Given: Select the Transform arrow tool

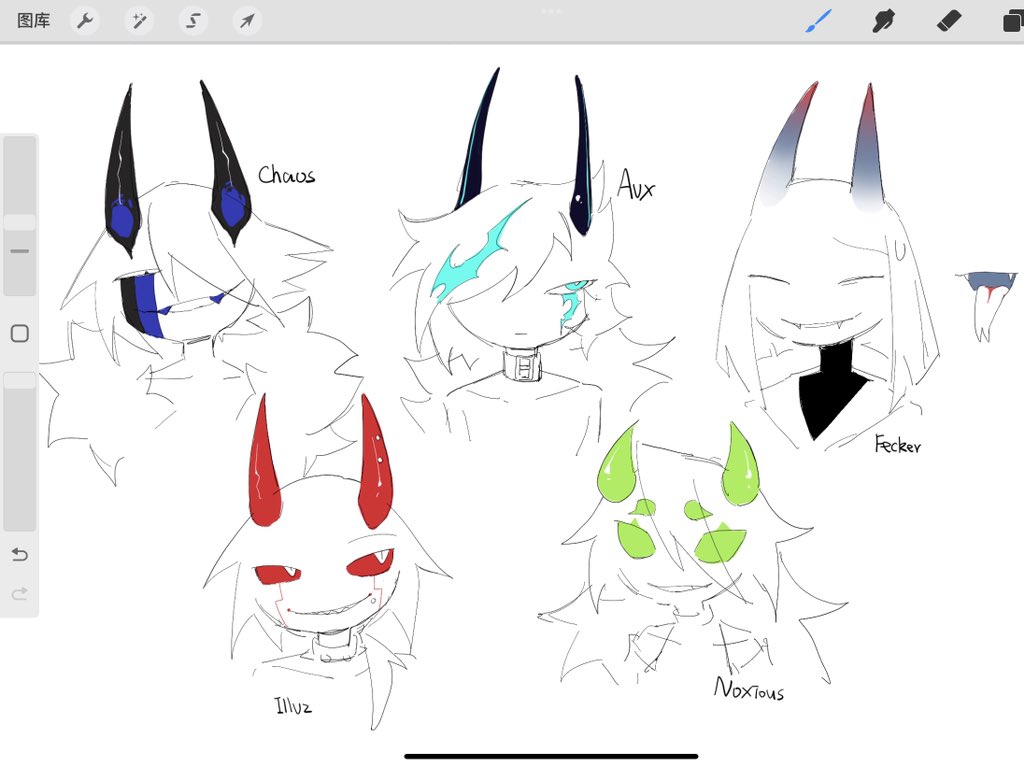Looking at the screenshot, I should pos(247,20).
